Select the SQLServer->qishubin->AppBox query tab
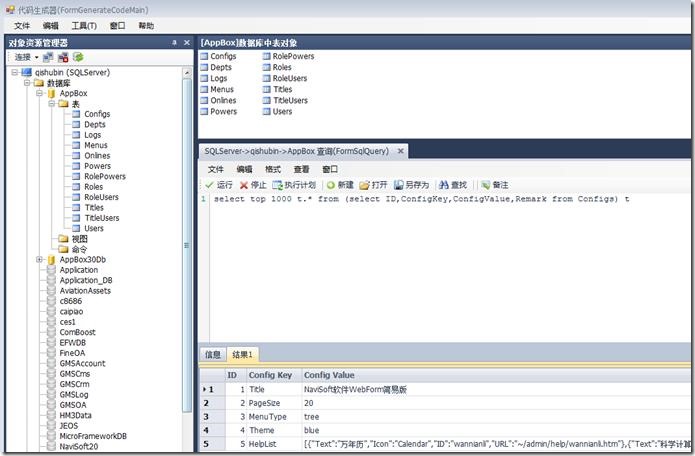 [x=297, y=151]
